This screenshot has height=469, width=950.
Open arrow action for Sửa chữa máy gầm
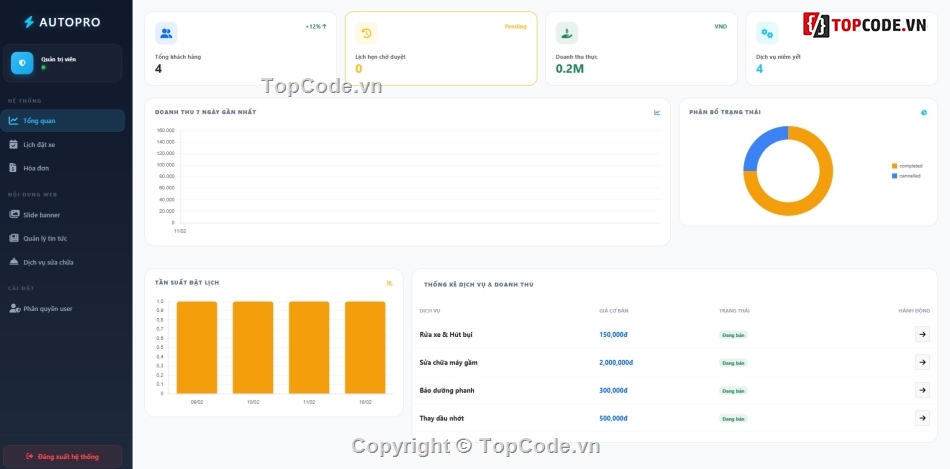point(922,362)
